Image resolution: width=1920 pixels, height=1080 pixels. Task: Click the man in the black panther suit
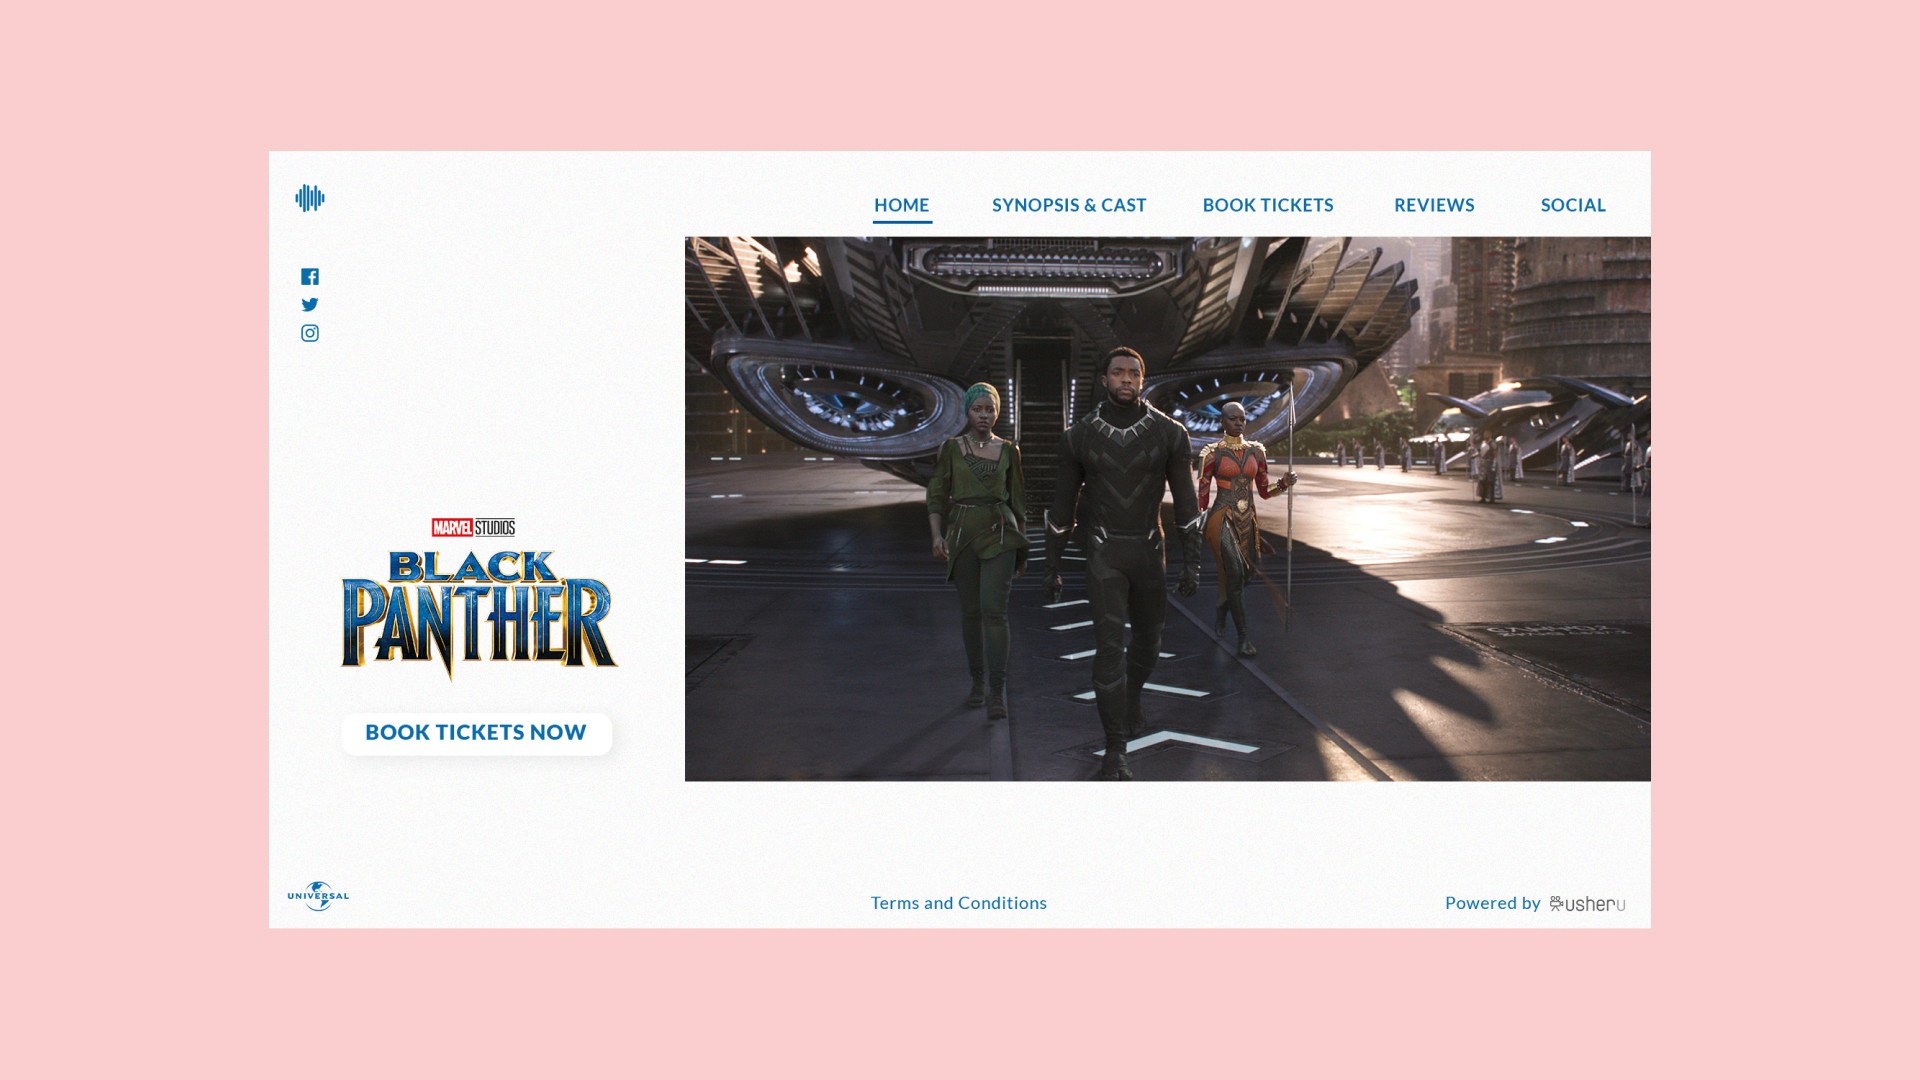pyautogui.click(x=1122, y=520)
